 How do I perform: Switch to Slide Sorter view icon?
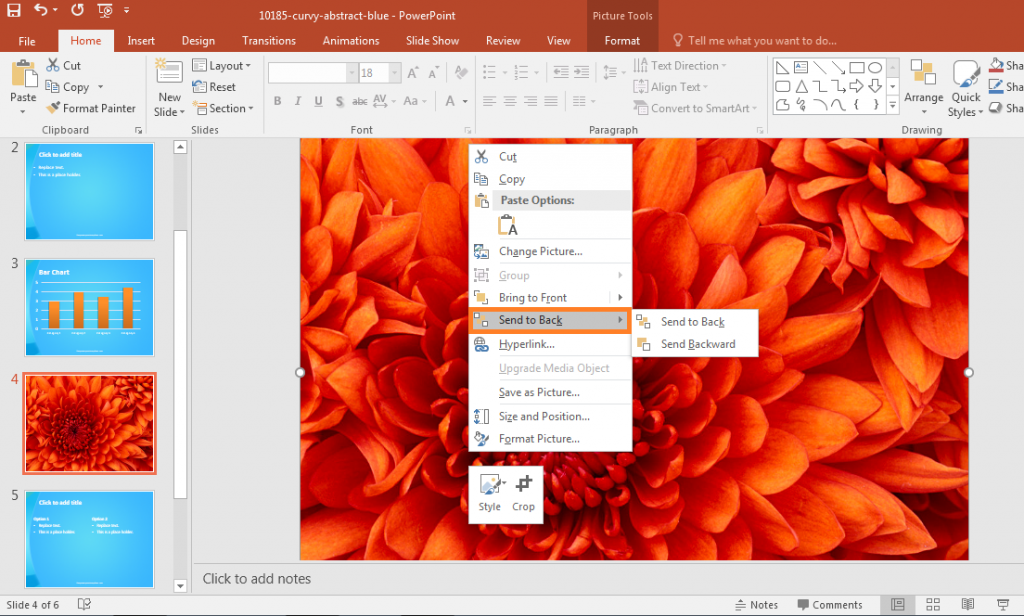pyautogui.click(x=933, y=604)
